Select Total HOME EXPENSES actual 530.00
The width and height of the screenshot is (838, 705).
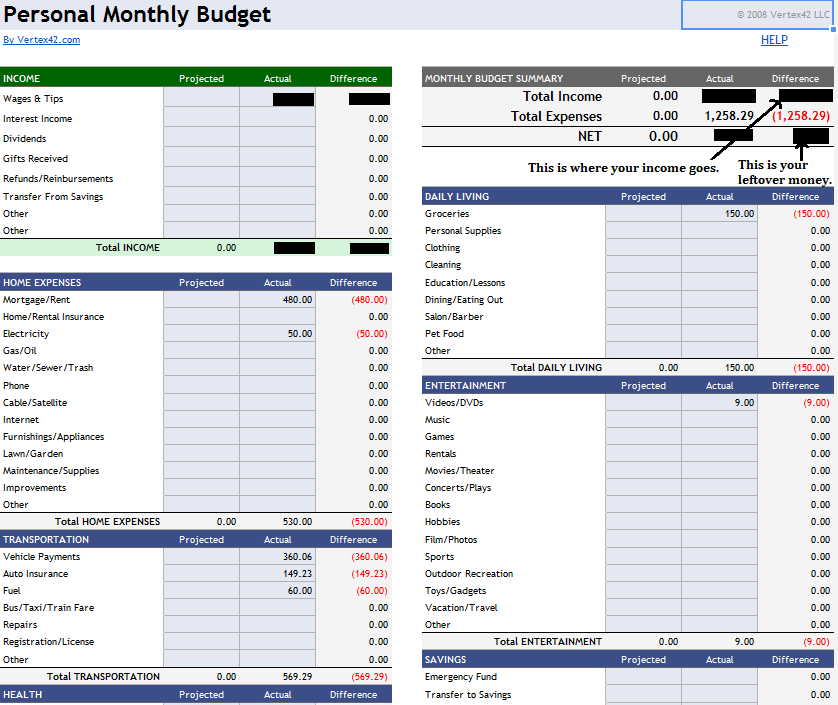[x=297, y=522]
